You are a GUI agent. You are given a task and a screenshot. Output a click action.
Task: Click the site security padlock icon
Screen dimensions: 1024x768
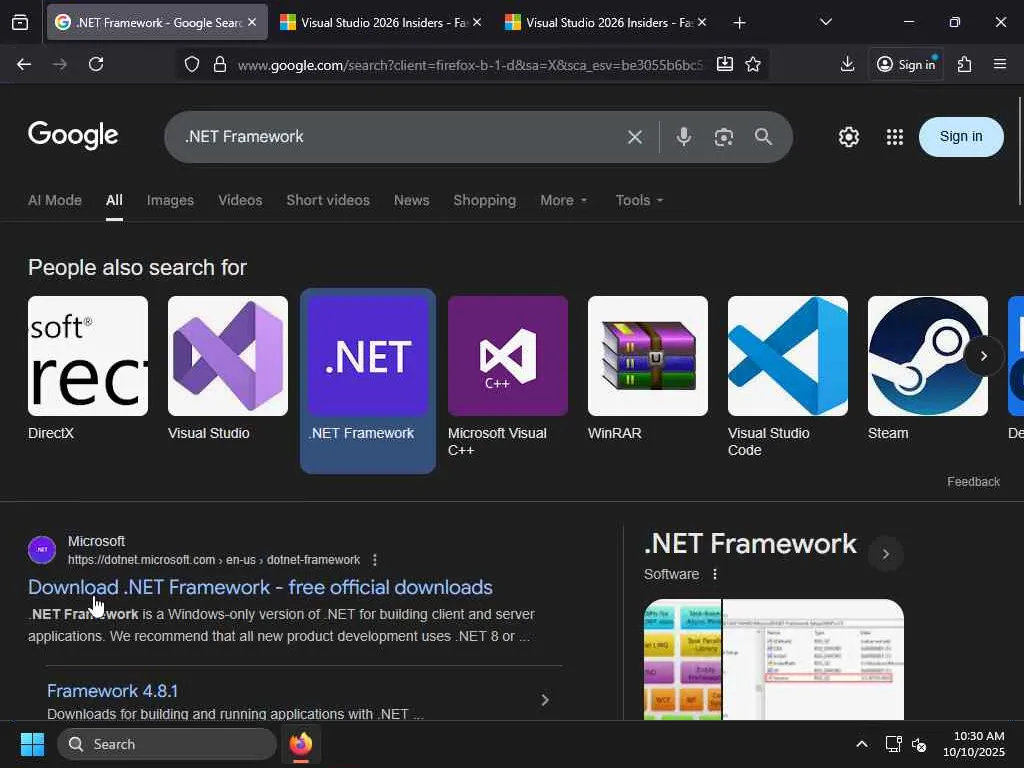coord(220,64)
